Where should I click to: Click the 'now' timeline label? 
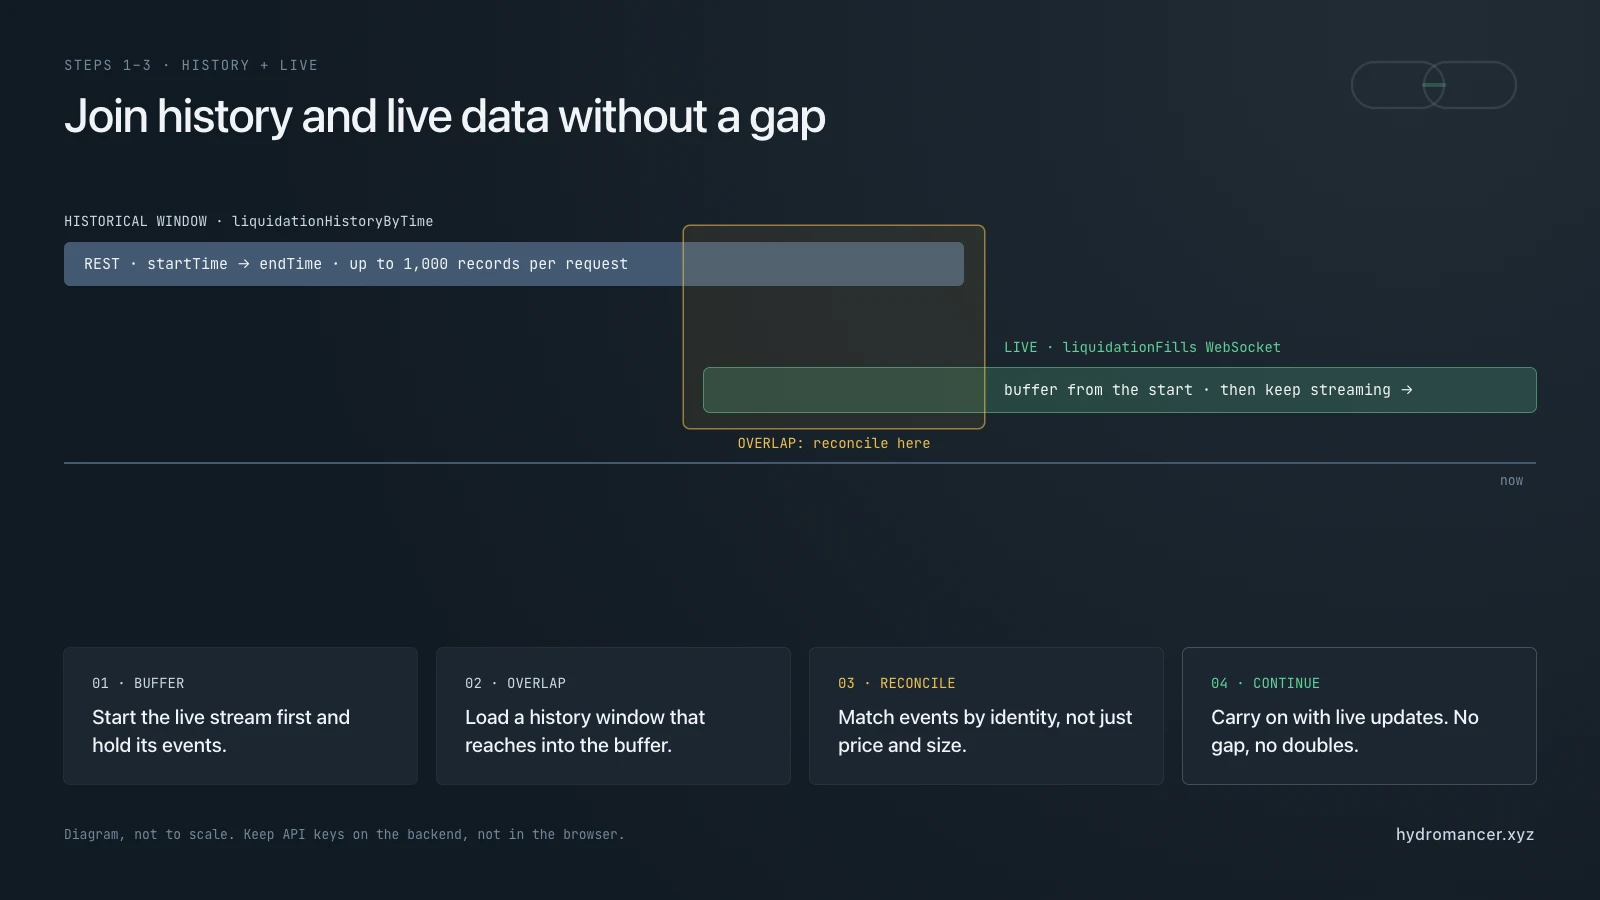point(1511,481)
